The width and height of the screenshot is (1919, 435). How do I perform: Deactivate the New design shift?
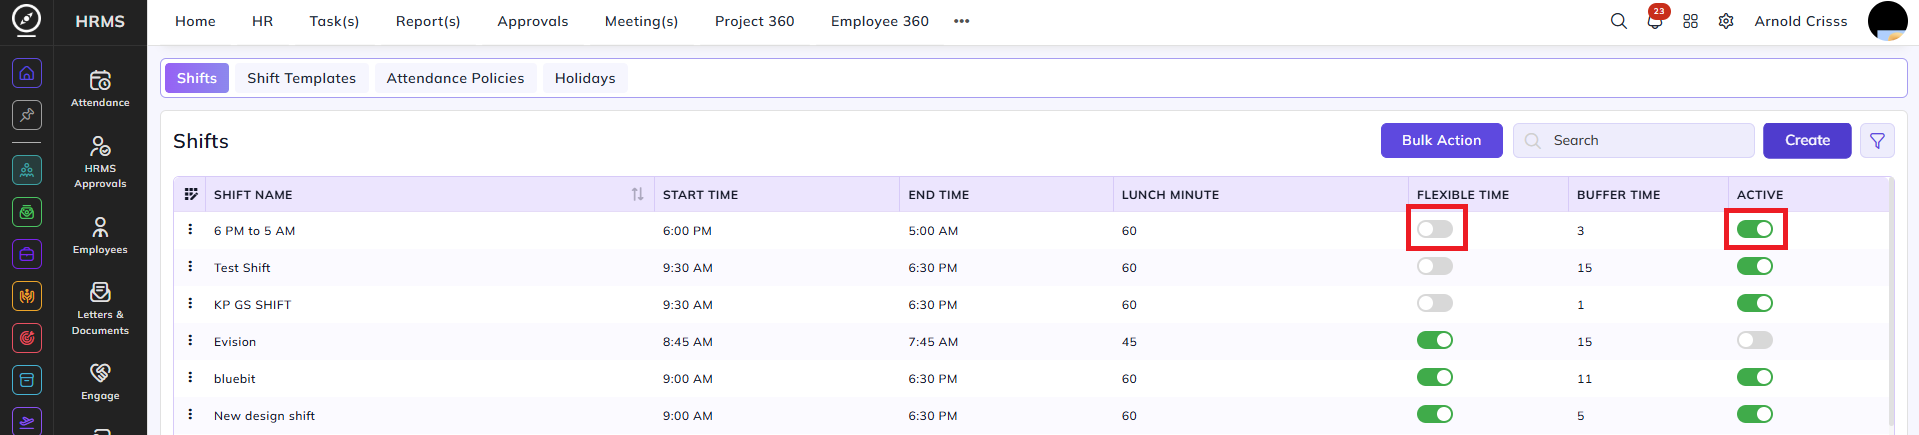coord(1755,414)
